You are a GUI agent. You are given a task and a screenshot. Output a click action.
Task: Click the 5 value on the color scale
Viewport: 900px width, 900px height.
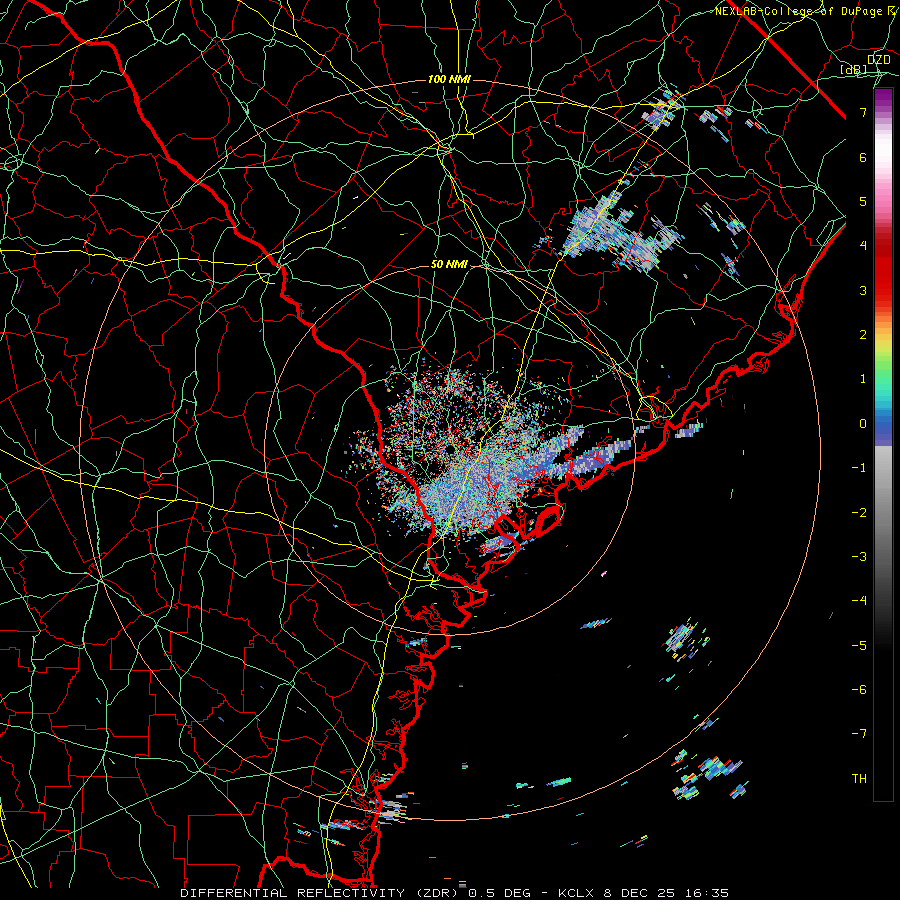[x=863, y=201]
